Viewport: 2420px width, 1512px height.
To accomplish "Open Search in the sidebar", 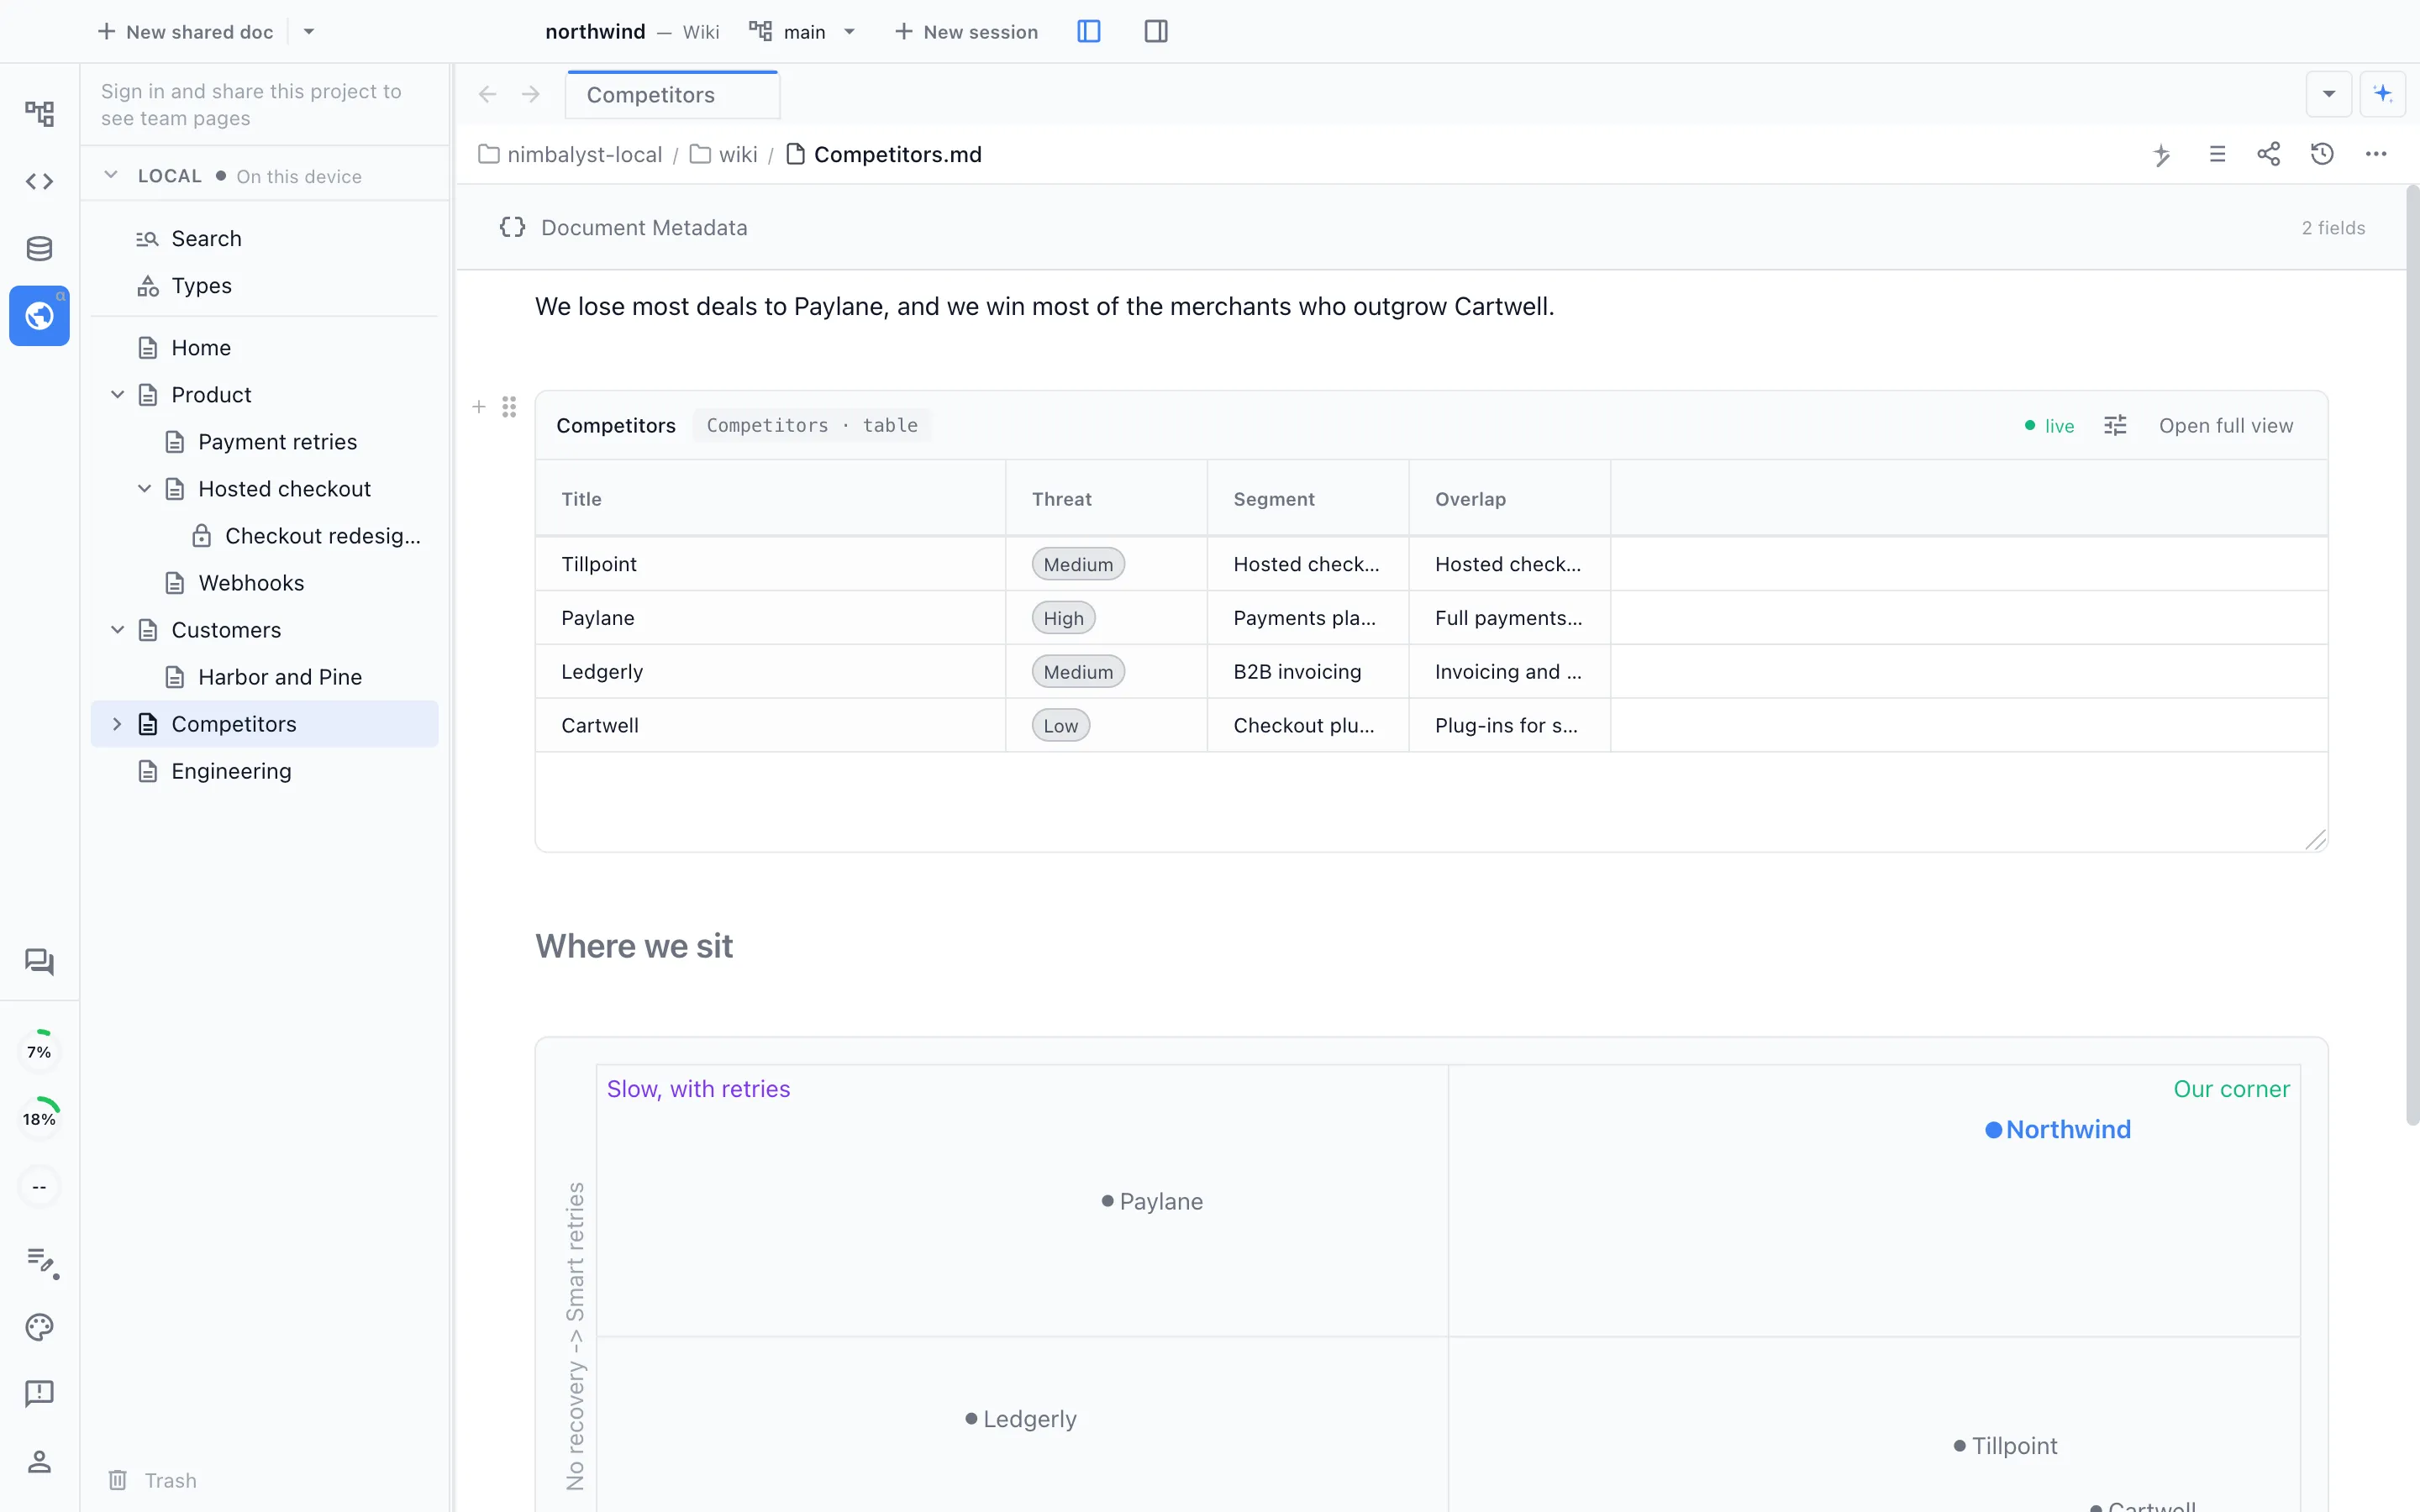I will (x=264, y=239).
